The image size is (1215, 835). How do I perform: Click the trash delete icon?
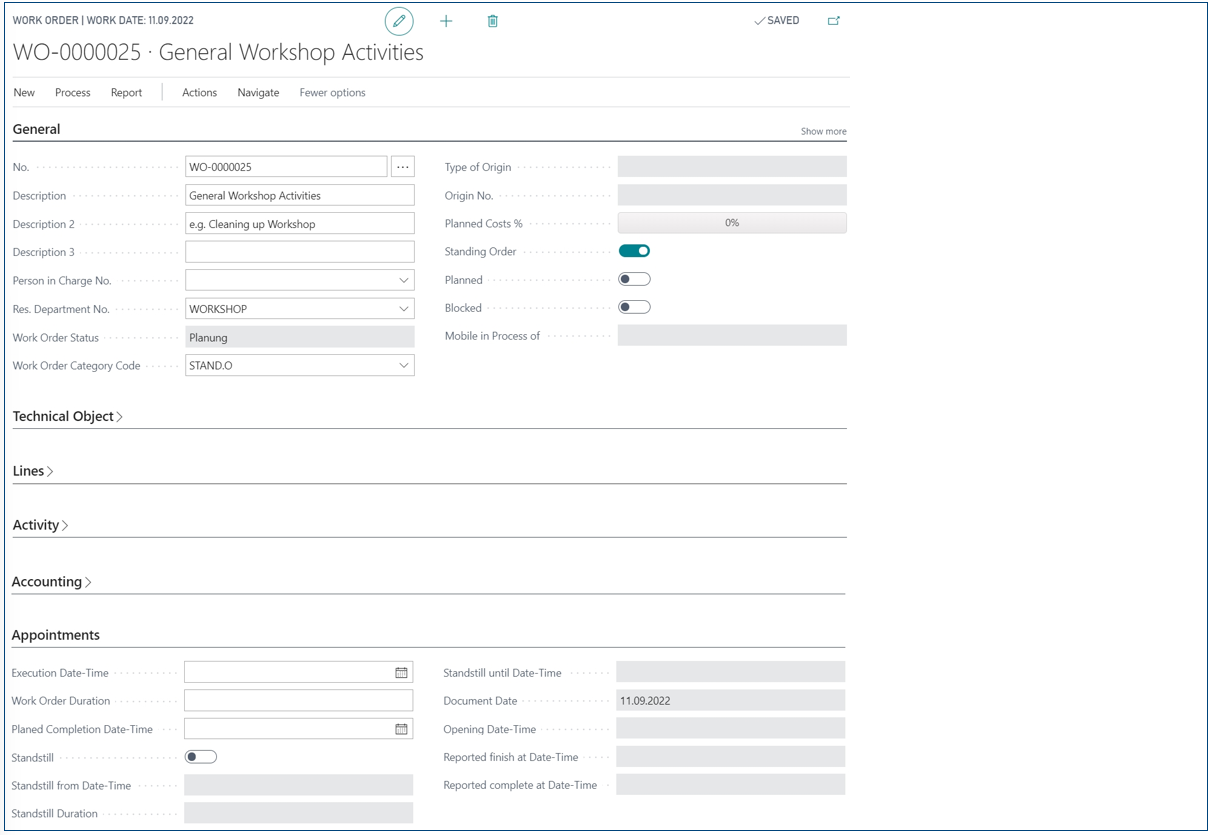tap(492, 21)
